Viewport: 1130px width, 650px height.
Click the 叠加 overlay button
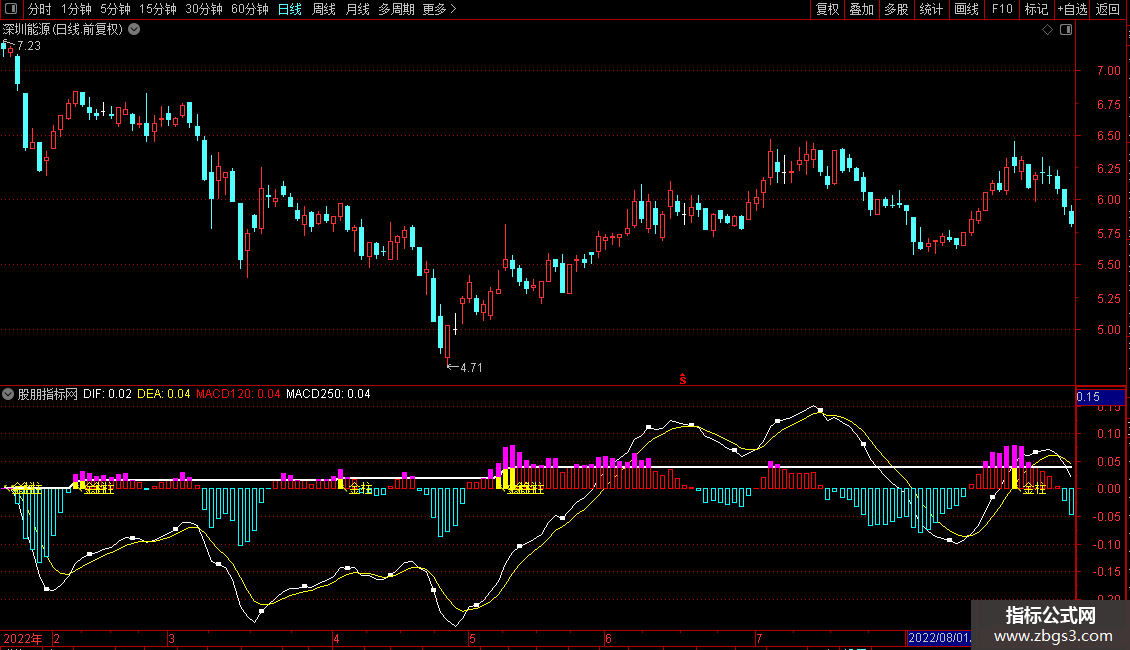pos(862,9)
